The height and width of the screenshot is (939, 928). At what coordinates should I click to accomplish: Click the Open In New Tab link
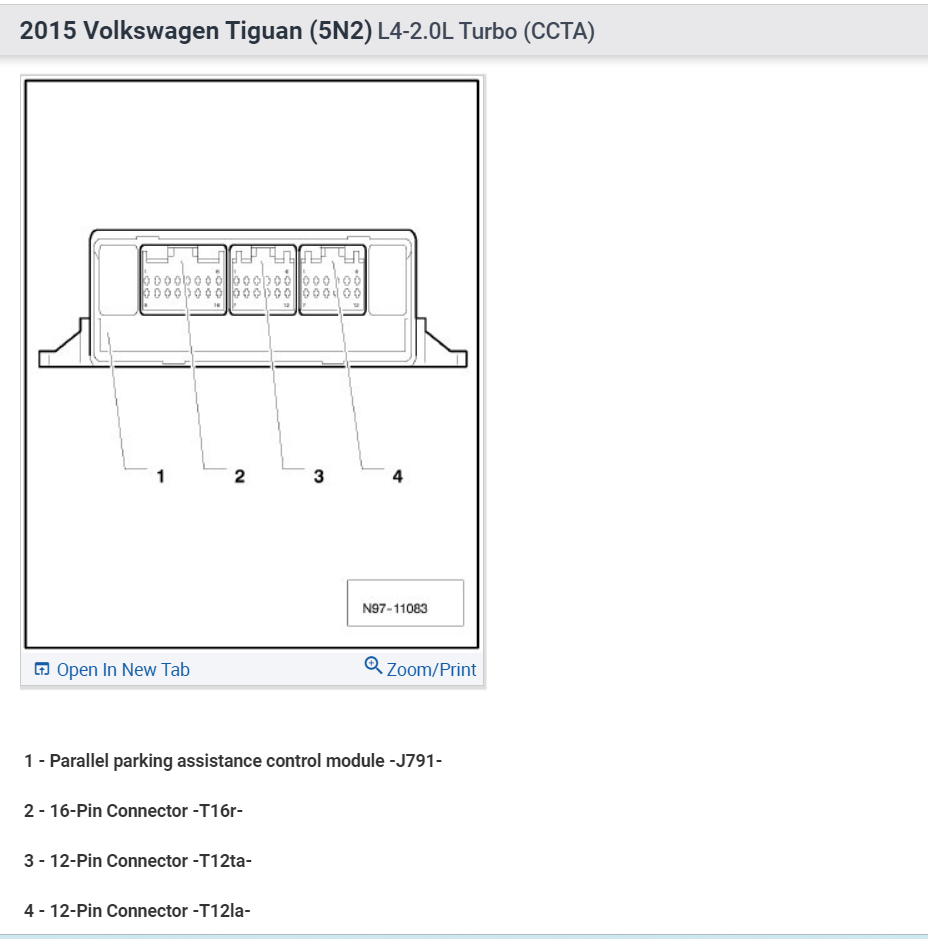[123, 670]
